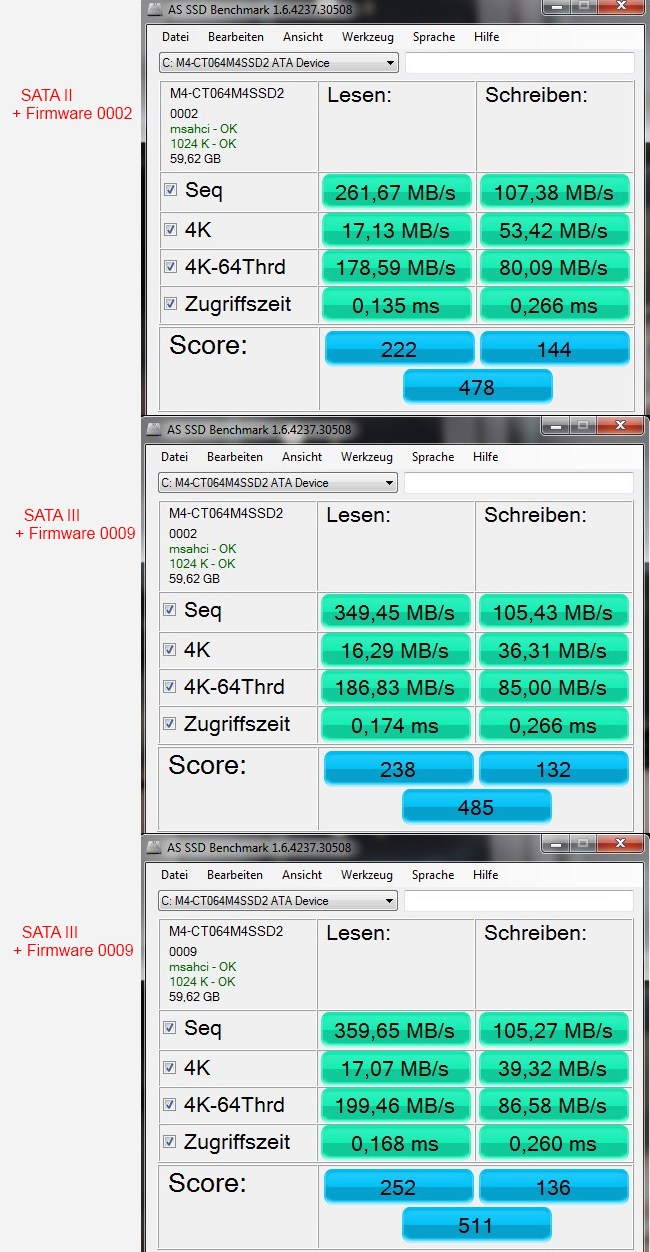Close the window showing total score 485
The height and width of the screenshot is (1252, 650).
(619, 425)
